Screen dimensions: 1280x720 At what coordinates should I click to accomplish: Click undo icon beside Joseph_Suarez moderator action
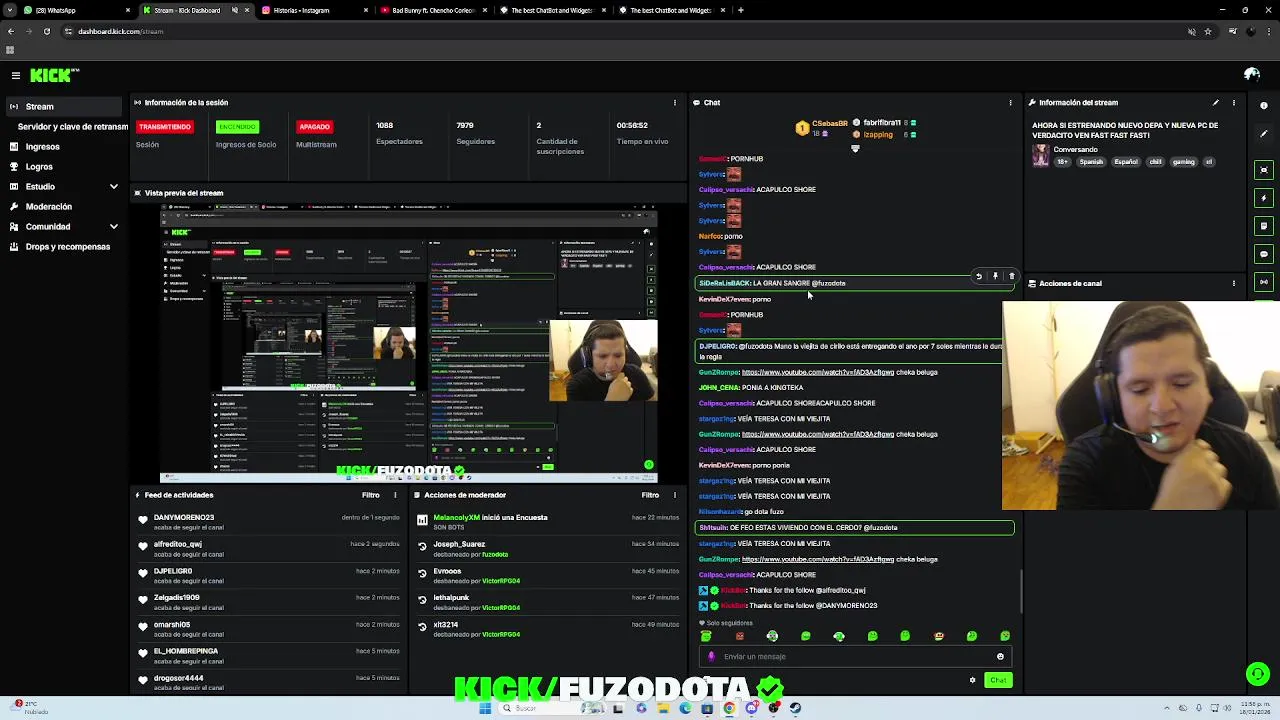[422, 548]
